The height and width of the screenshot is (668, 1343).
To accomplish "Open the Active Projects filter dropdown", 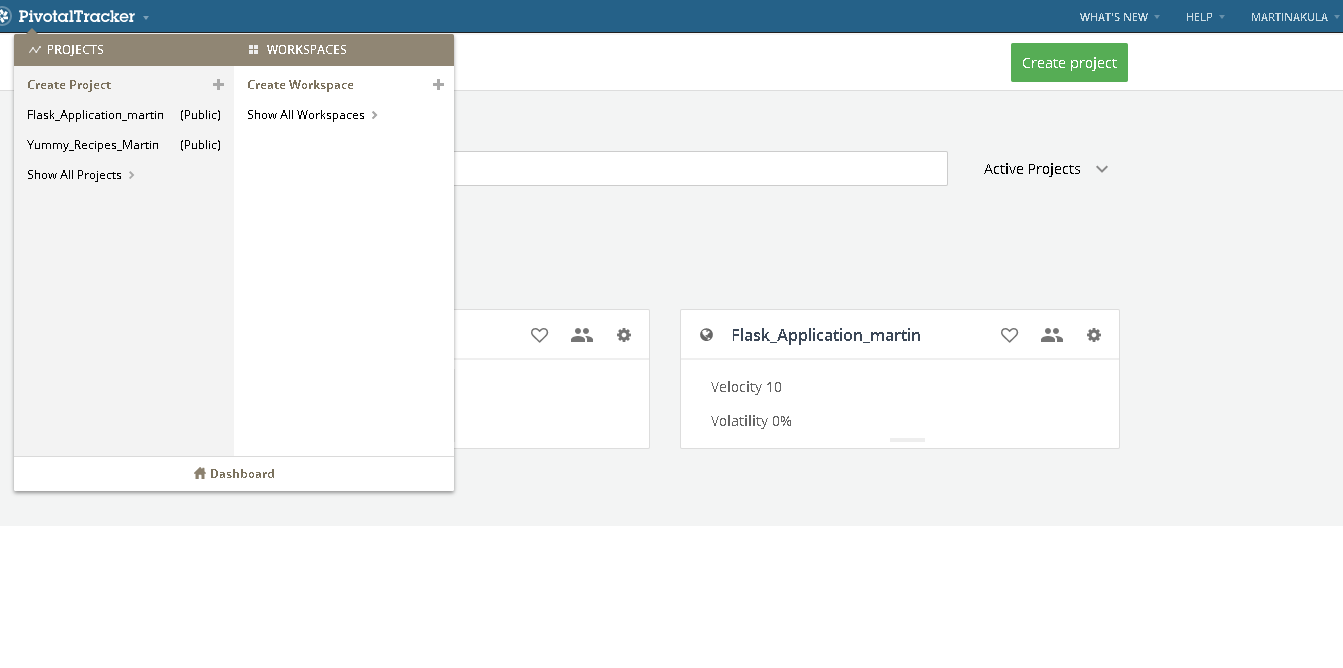I will 1046,169.
